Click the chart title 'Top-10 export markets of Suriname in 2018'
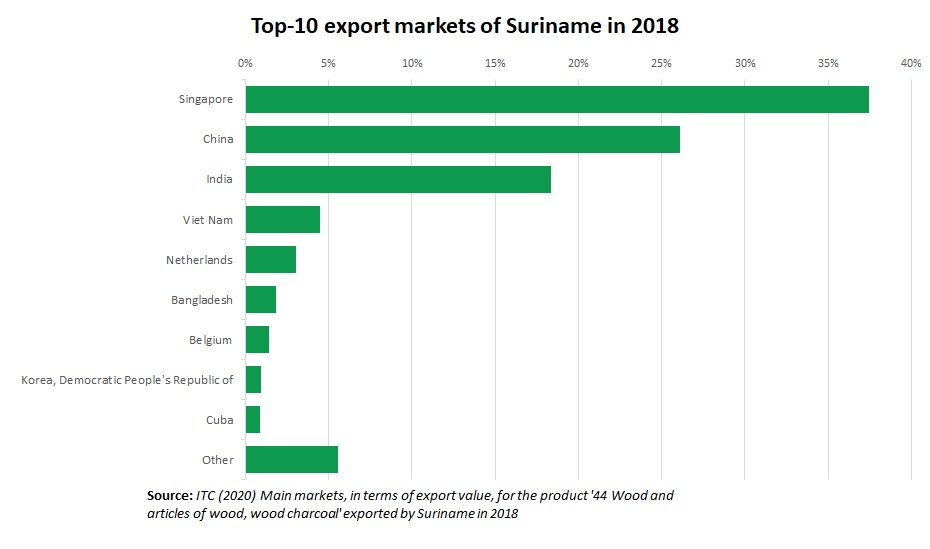This screenshot has width=930, height=549. tap(464, 26)
